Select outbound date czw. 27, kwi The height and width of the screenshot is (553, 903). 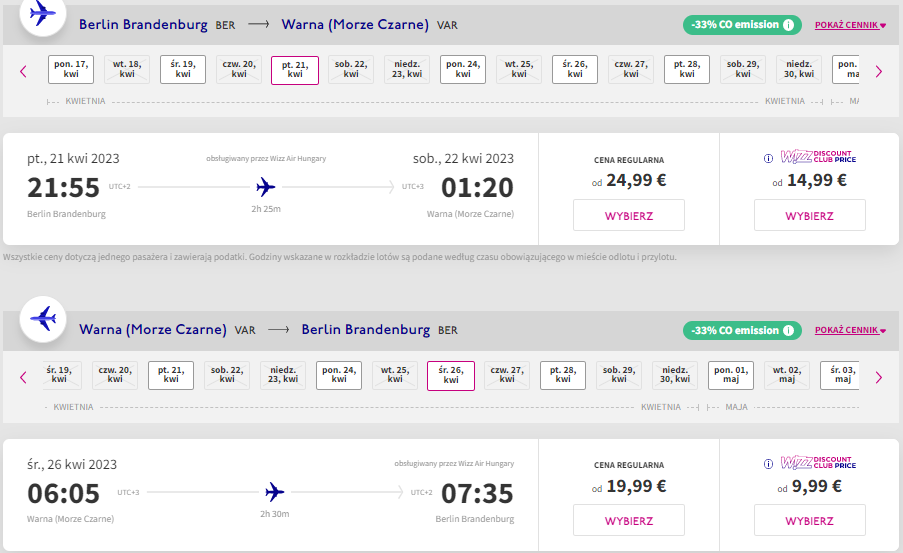tap(631, 70)
